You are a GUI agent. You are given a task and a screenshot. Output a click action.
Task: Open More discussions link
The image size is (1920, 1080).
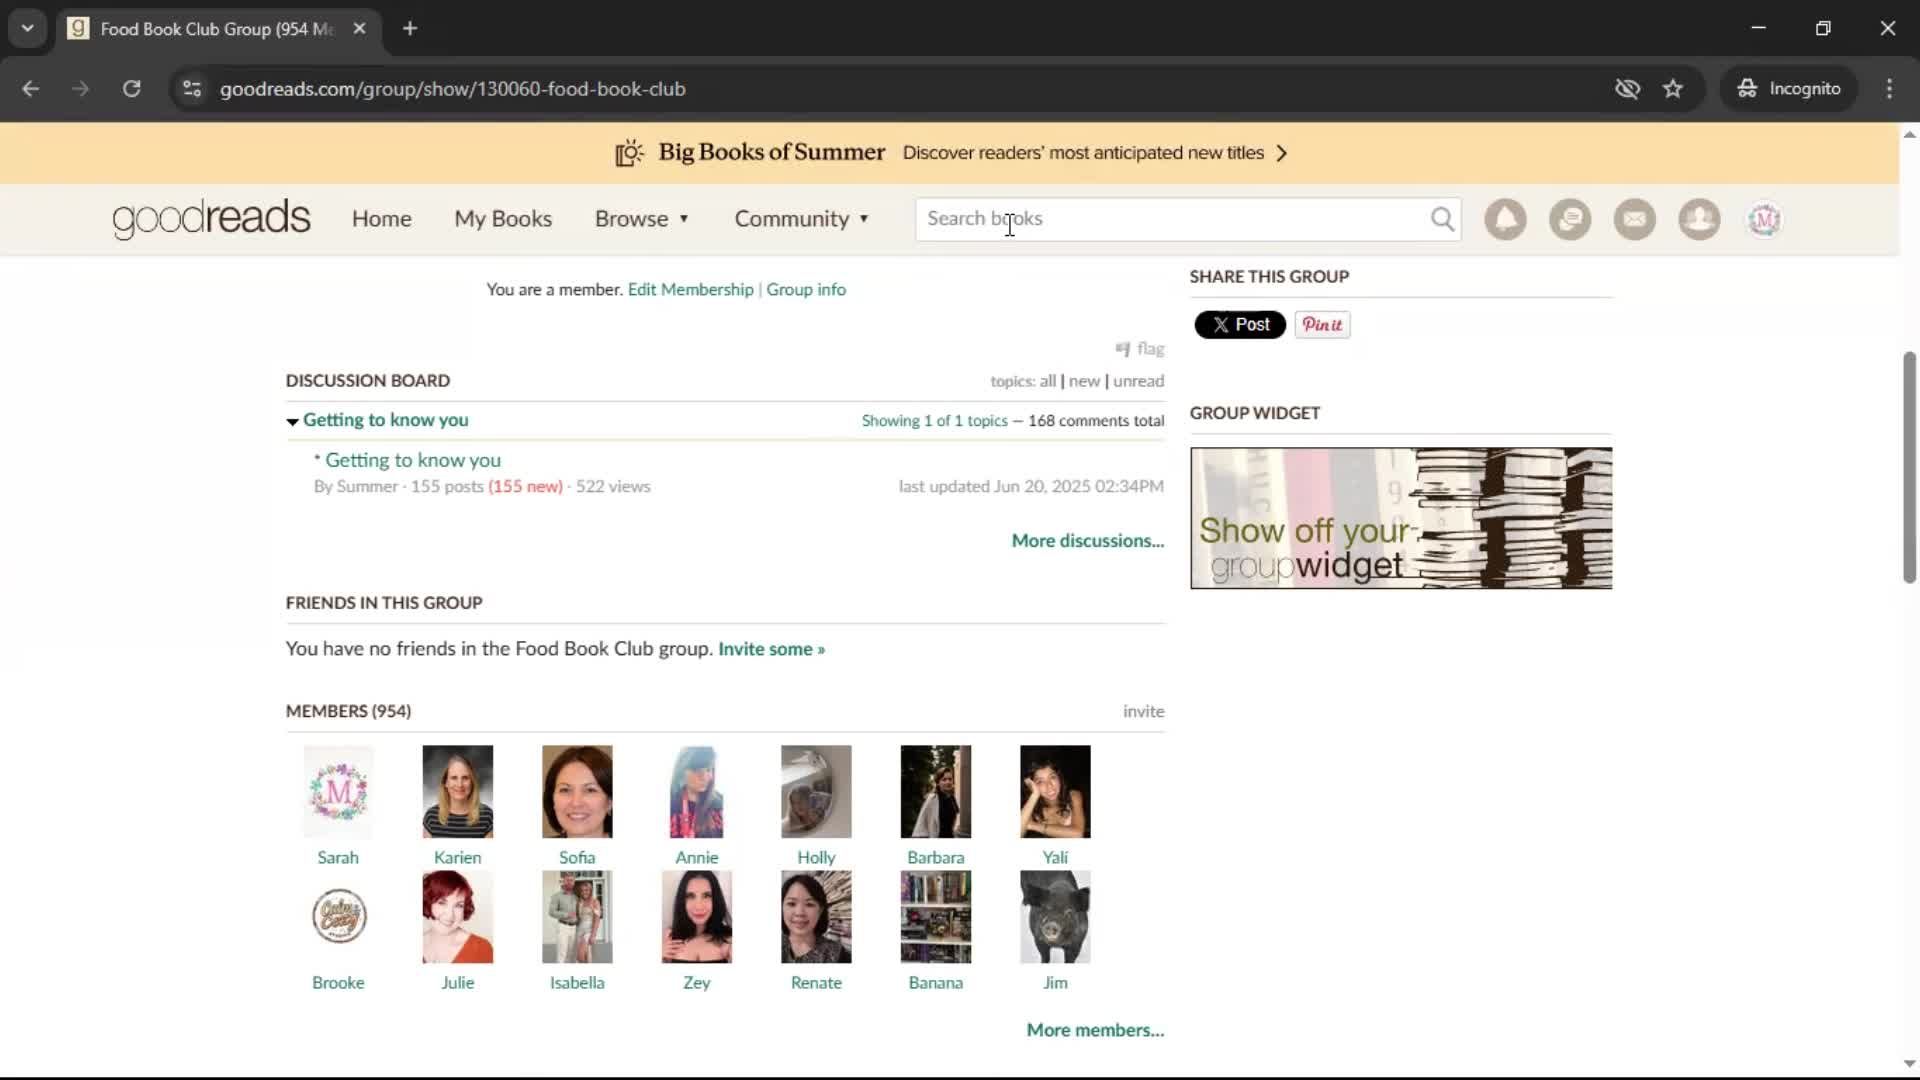[x=1088, y=541]
